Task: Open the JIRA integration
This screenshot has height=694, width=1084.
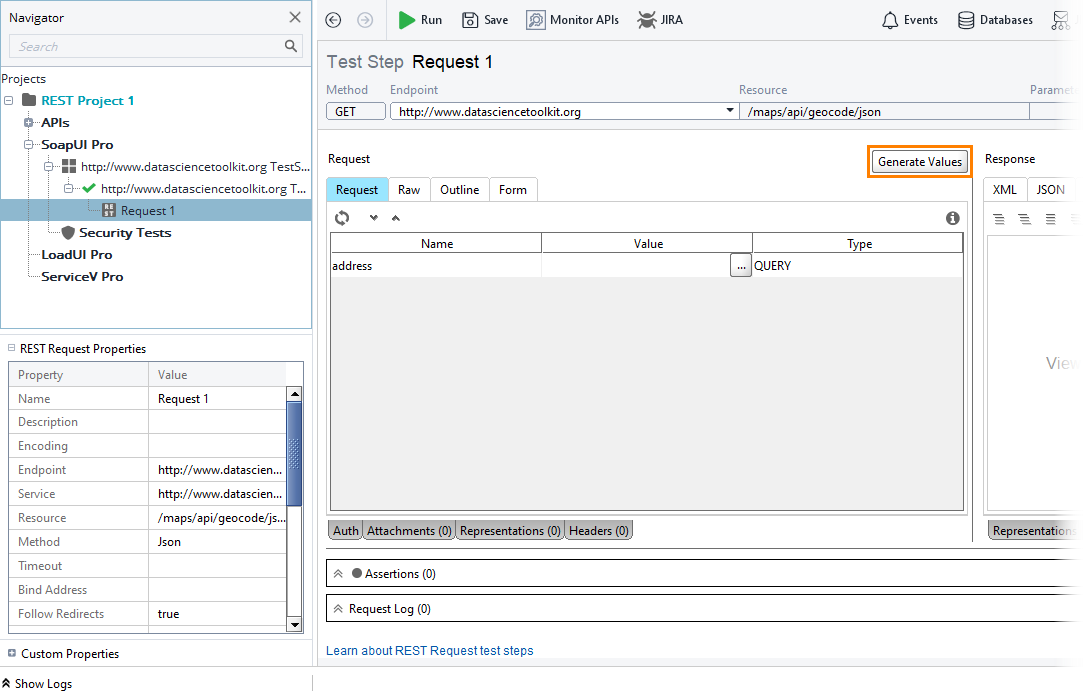Action: pos(660,20)
